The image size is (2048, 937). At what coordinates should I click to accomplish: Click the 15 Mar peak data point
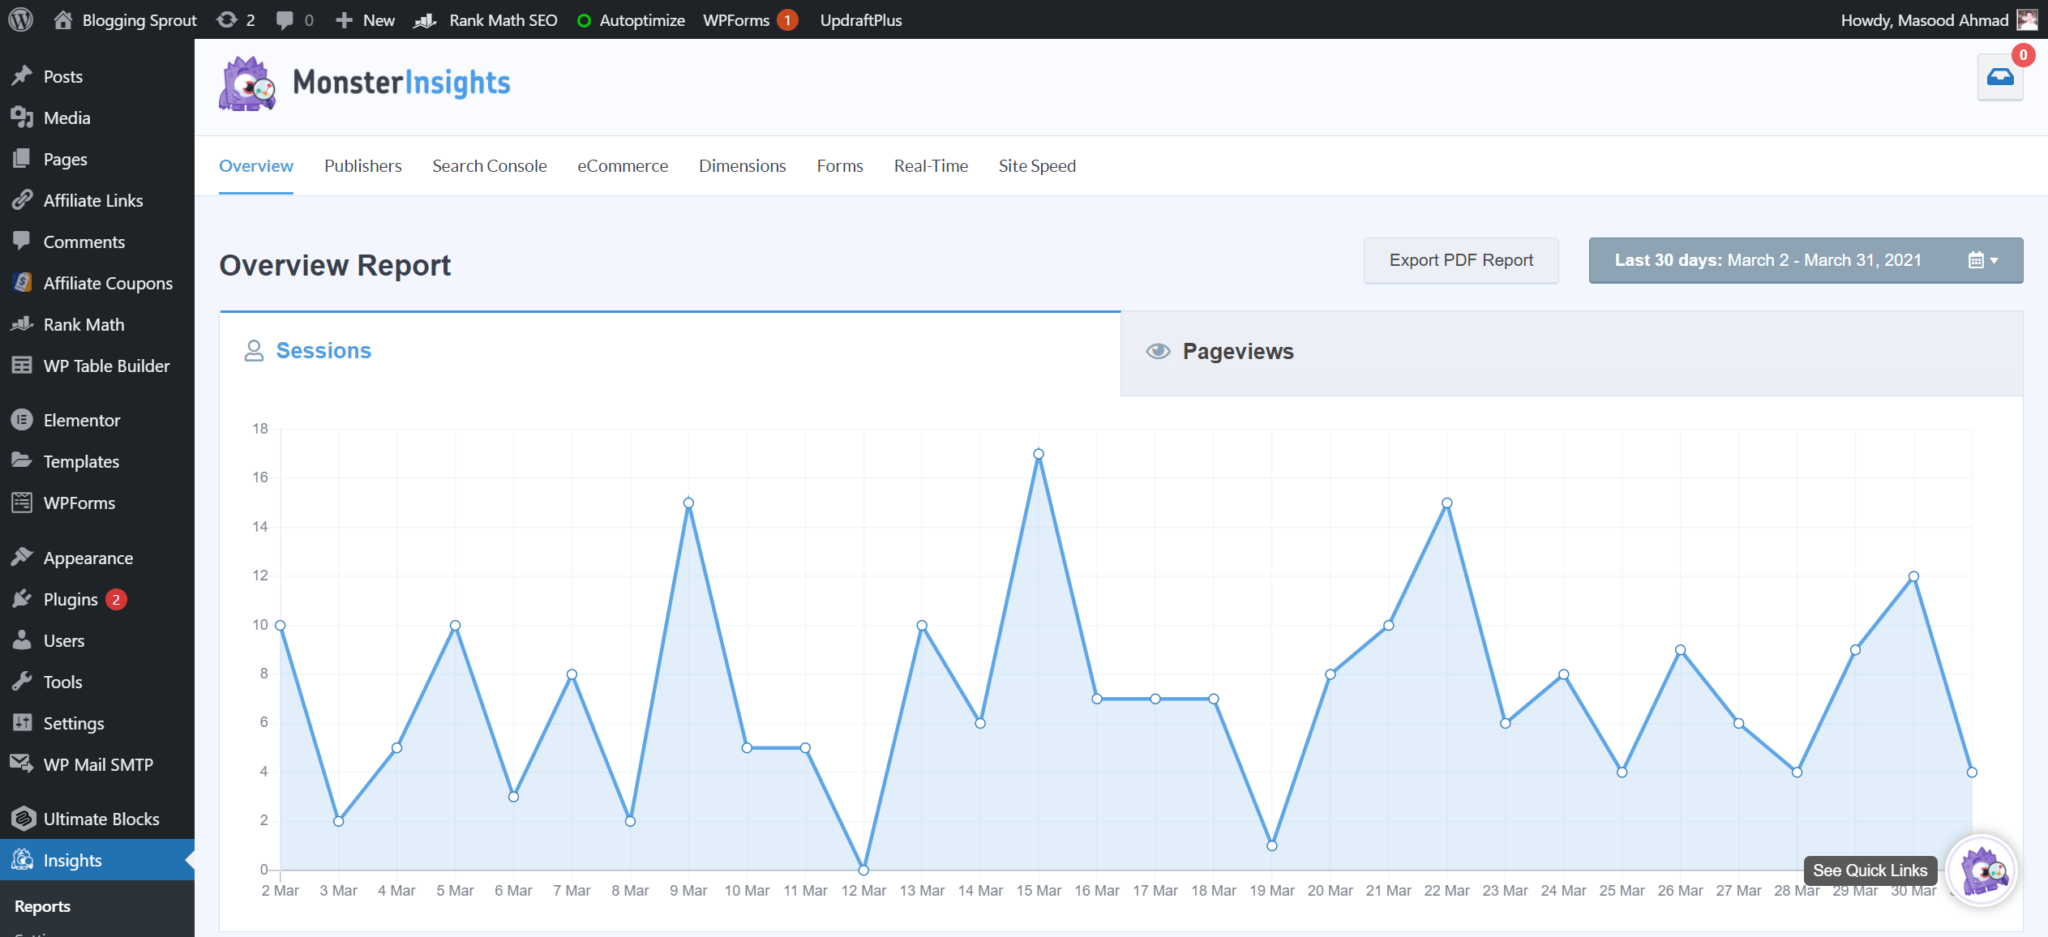click(x=1039, y=454)
